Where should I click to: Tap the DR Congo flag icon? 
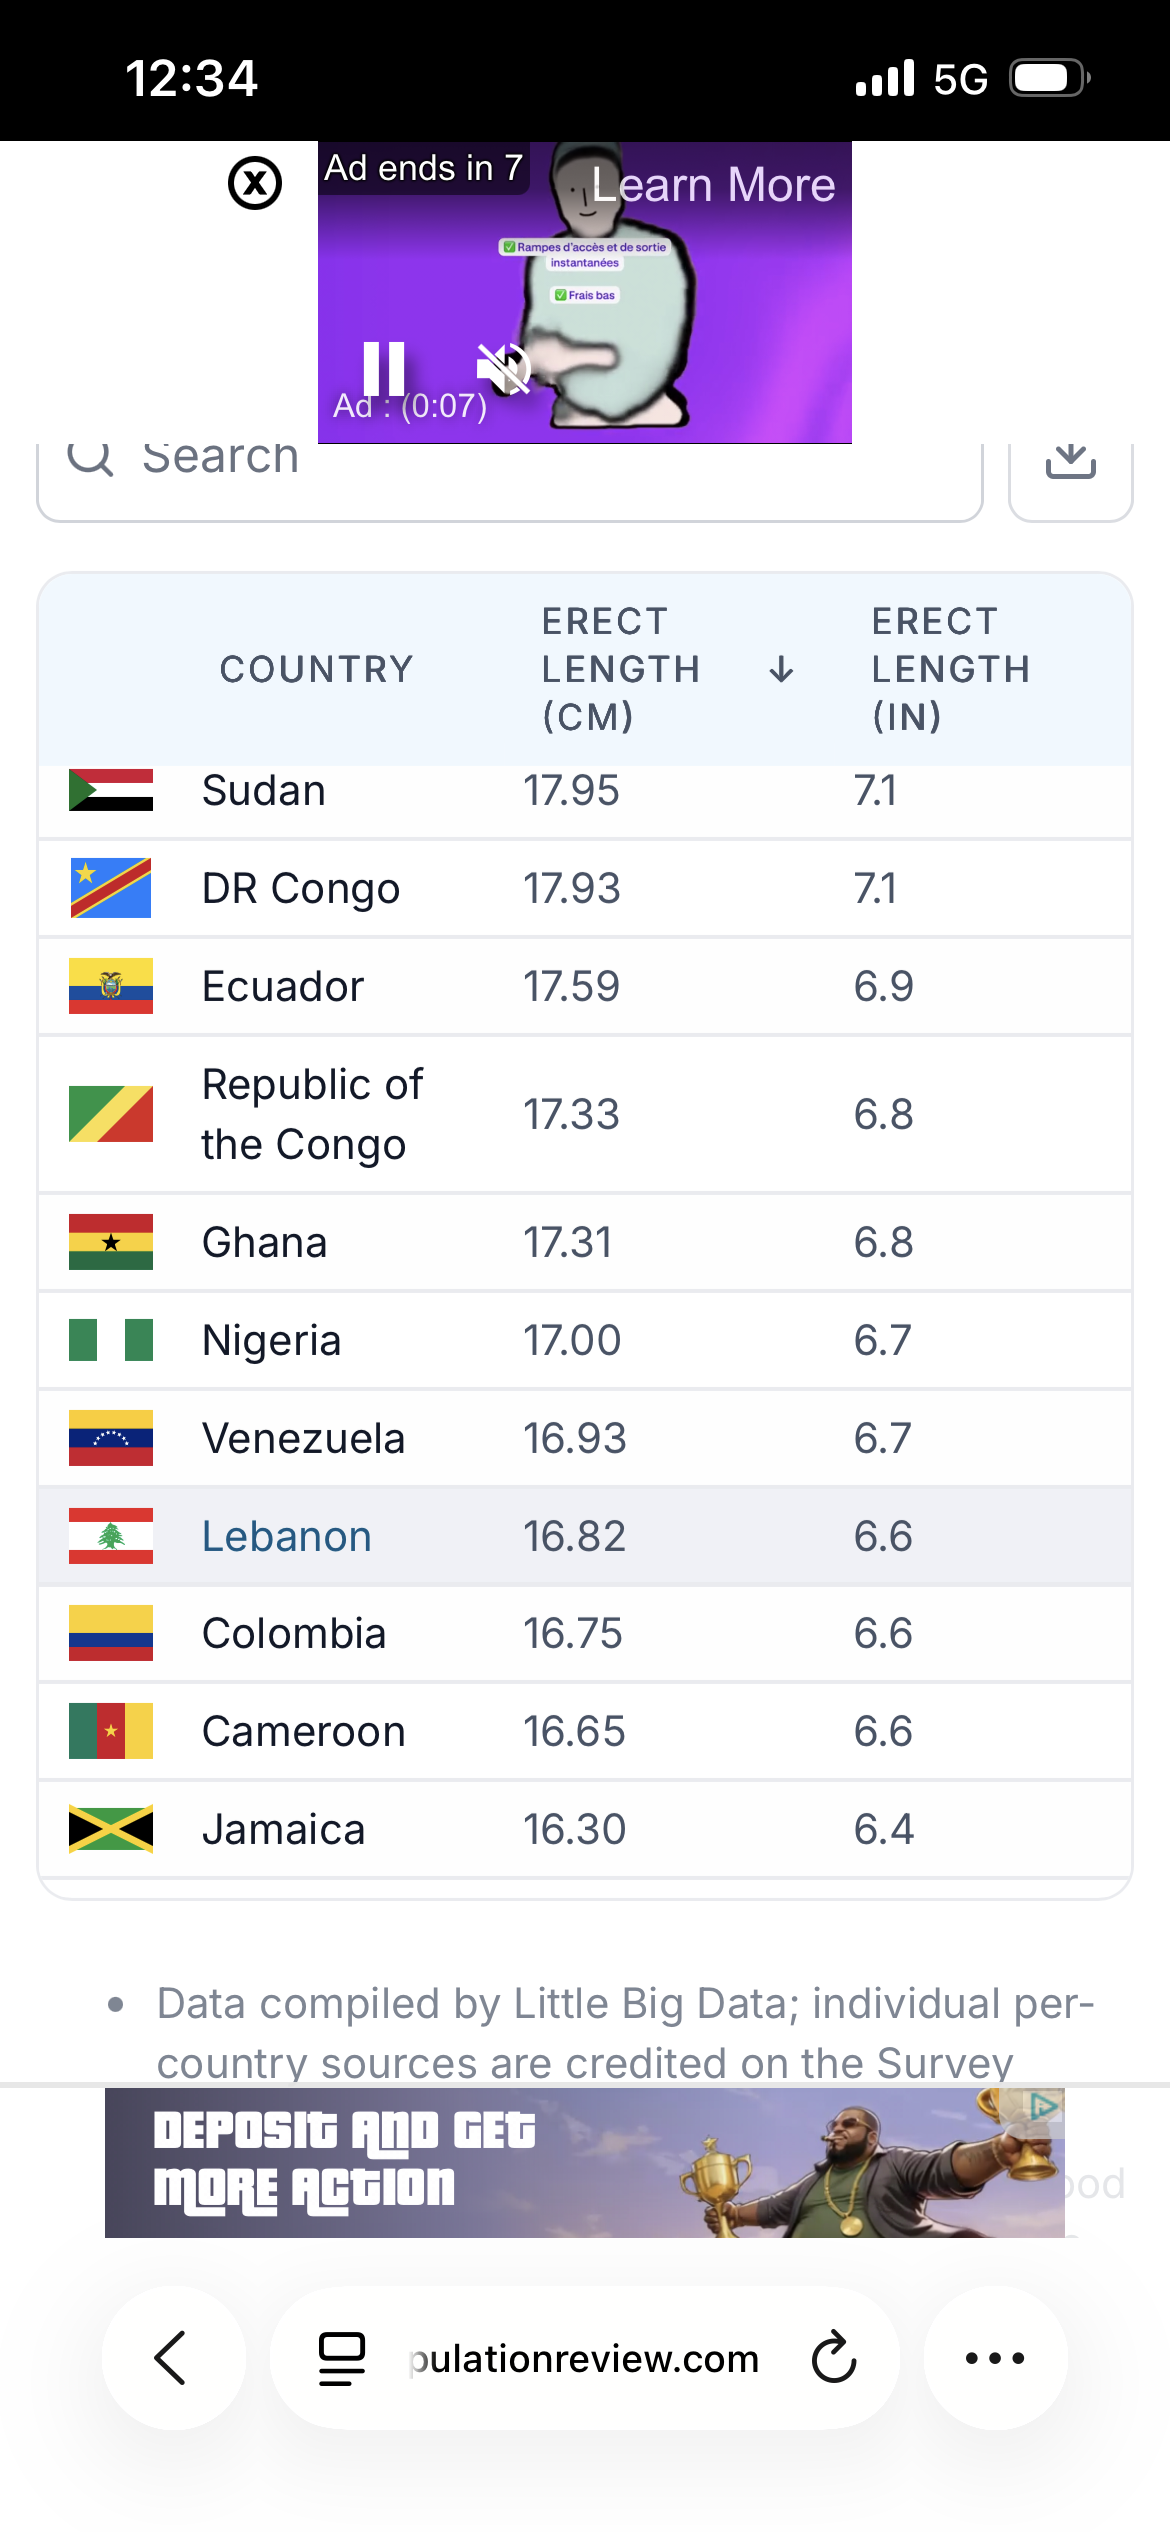click(111, 888)
